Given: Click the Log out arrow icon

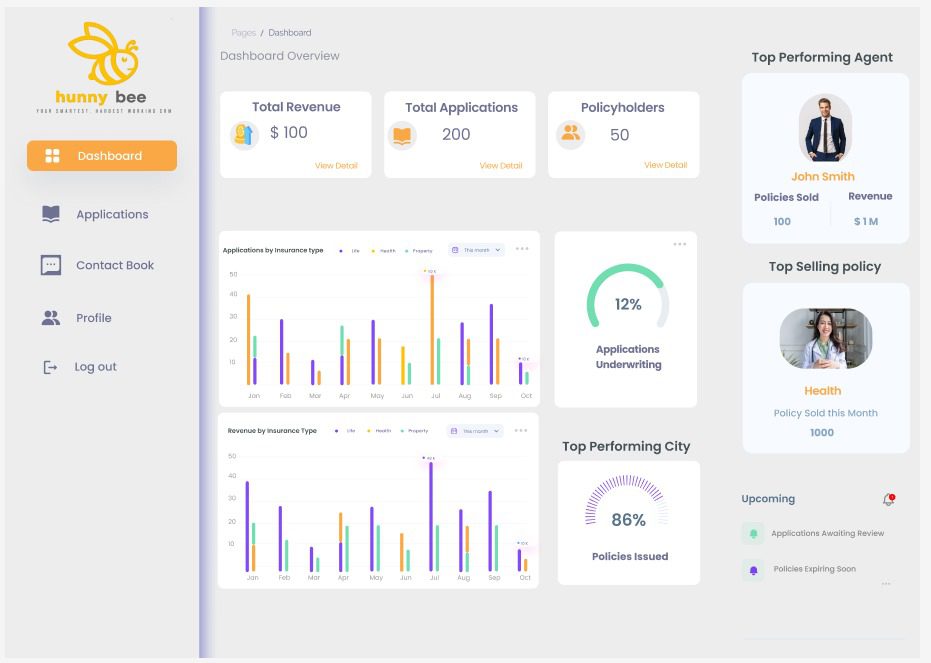Looking at the screenshot, I should click(51, 367).
